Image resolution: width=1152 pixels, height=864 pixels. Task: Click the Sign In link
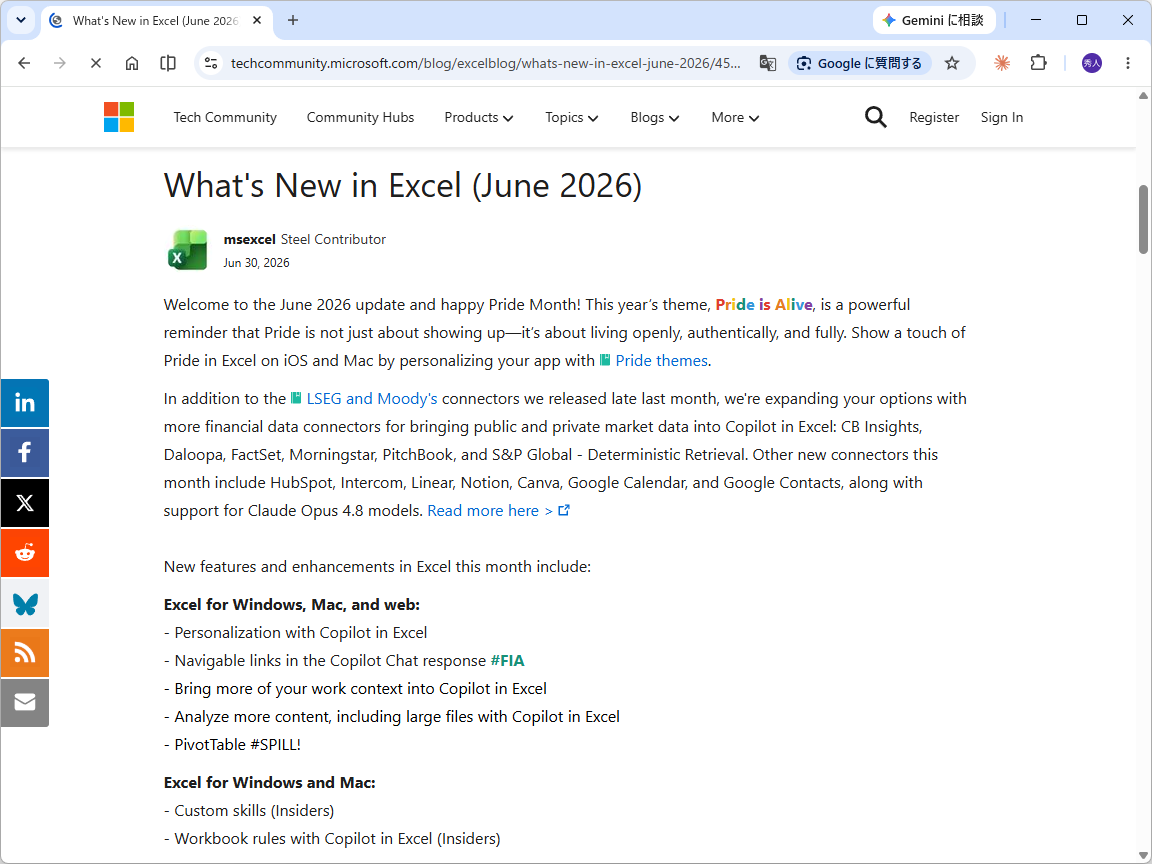coord(1001,118)
